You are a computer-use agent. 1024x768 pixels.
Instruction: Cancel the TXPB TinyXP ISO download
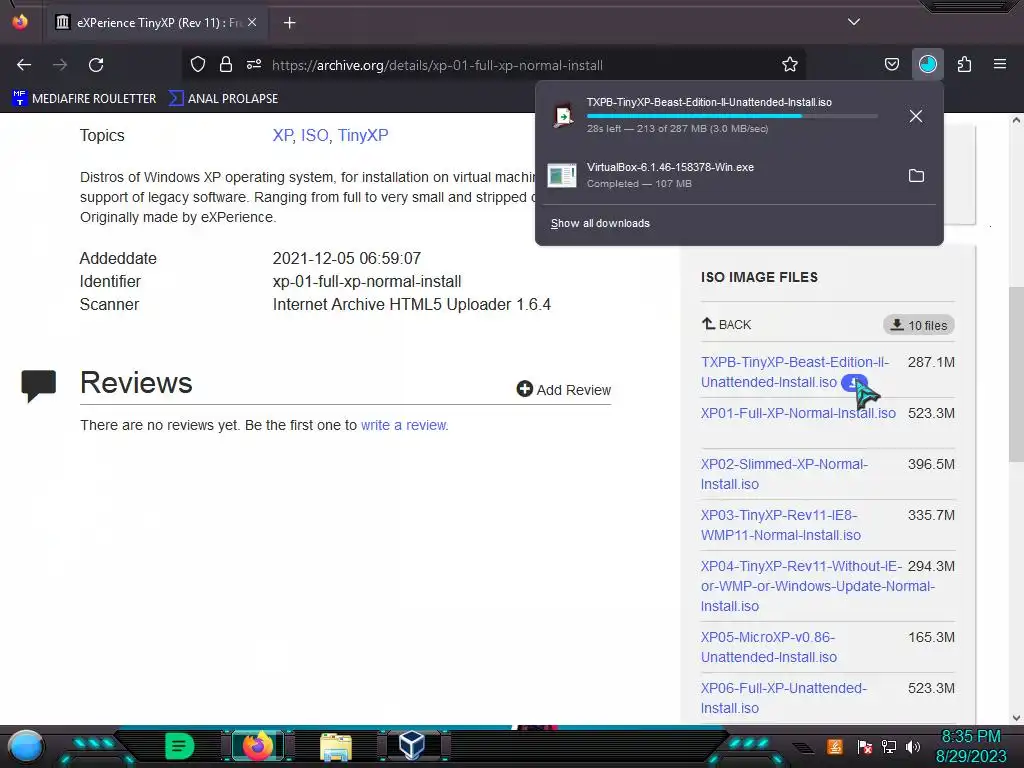[916, 116]
